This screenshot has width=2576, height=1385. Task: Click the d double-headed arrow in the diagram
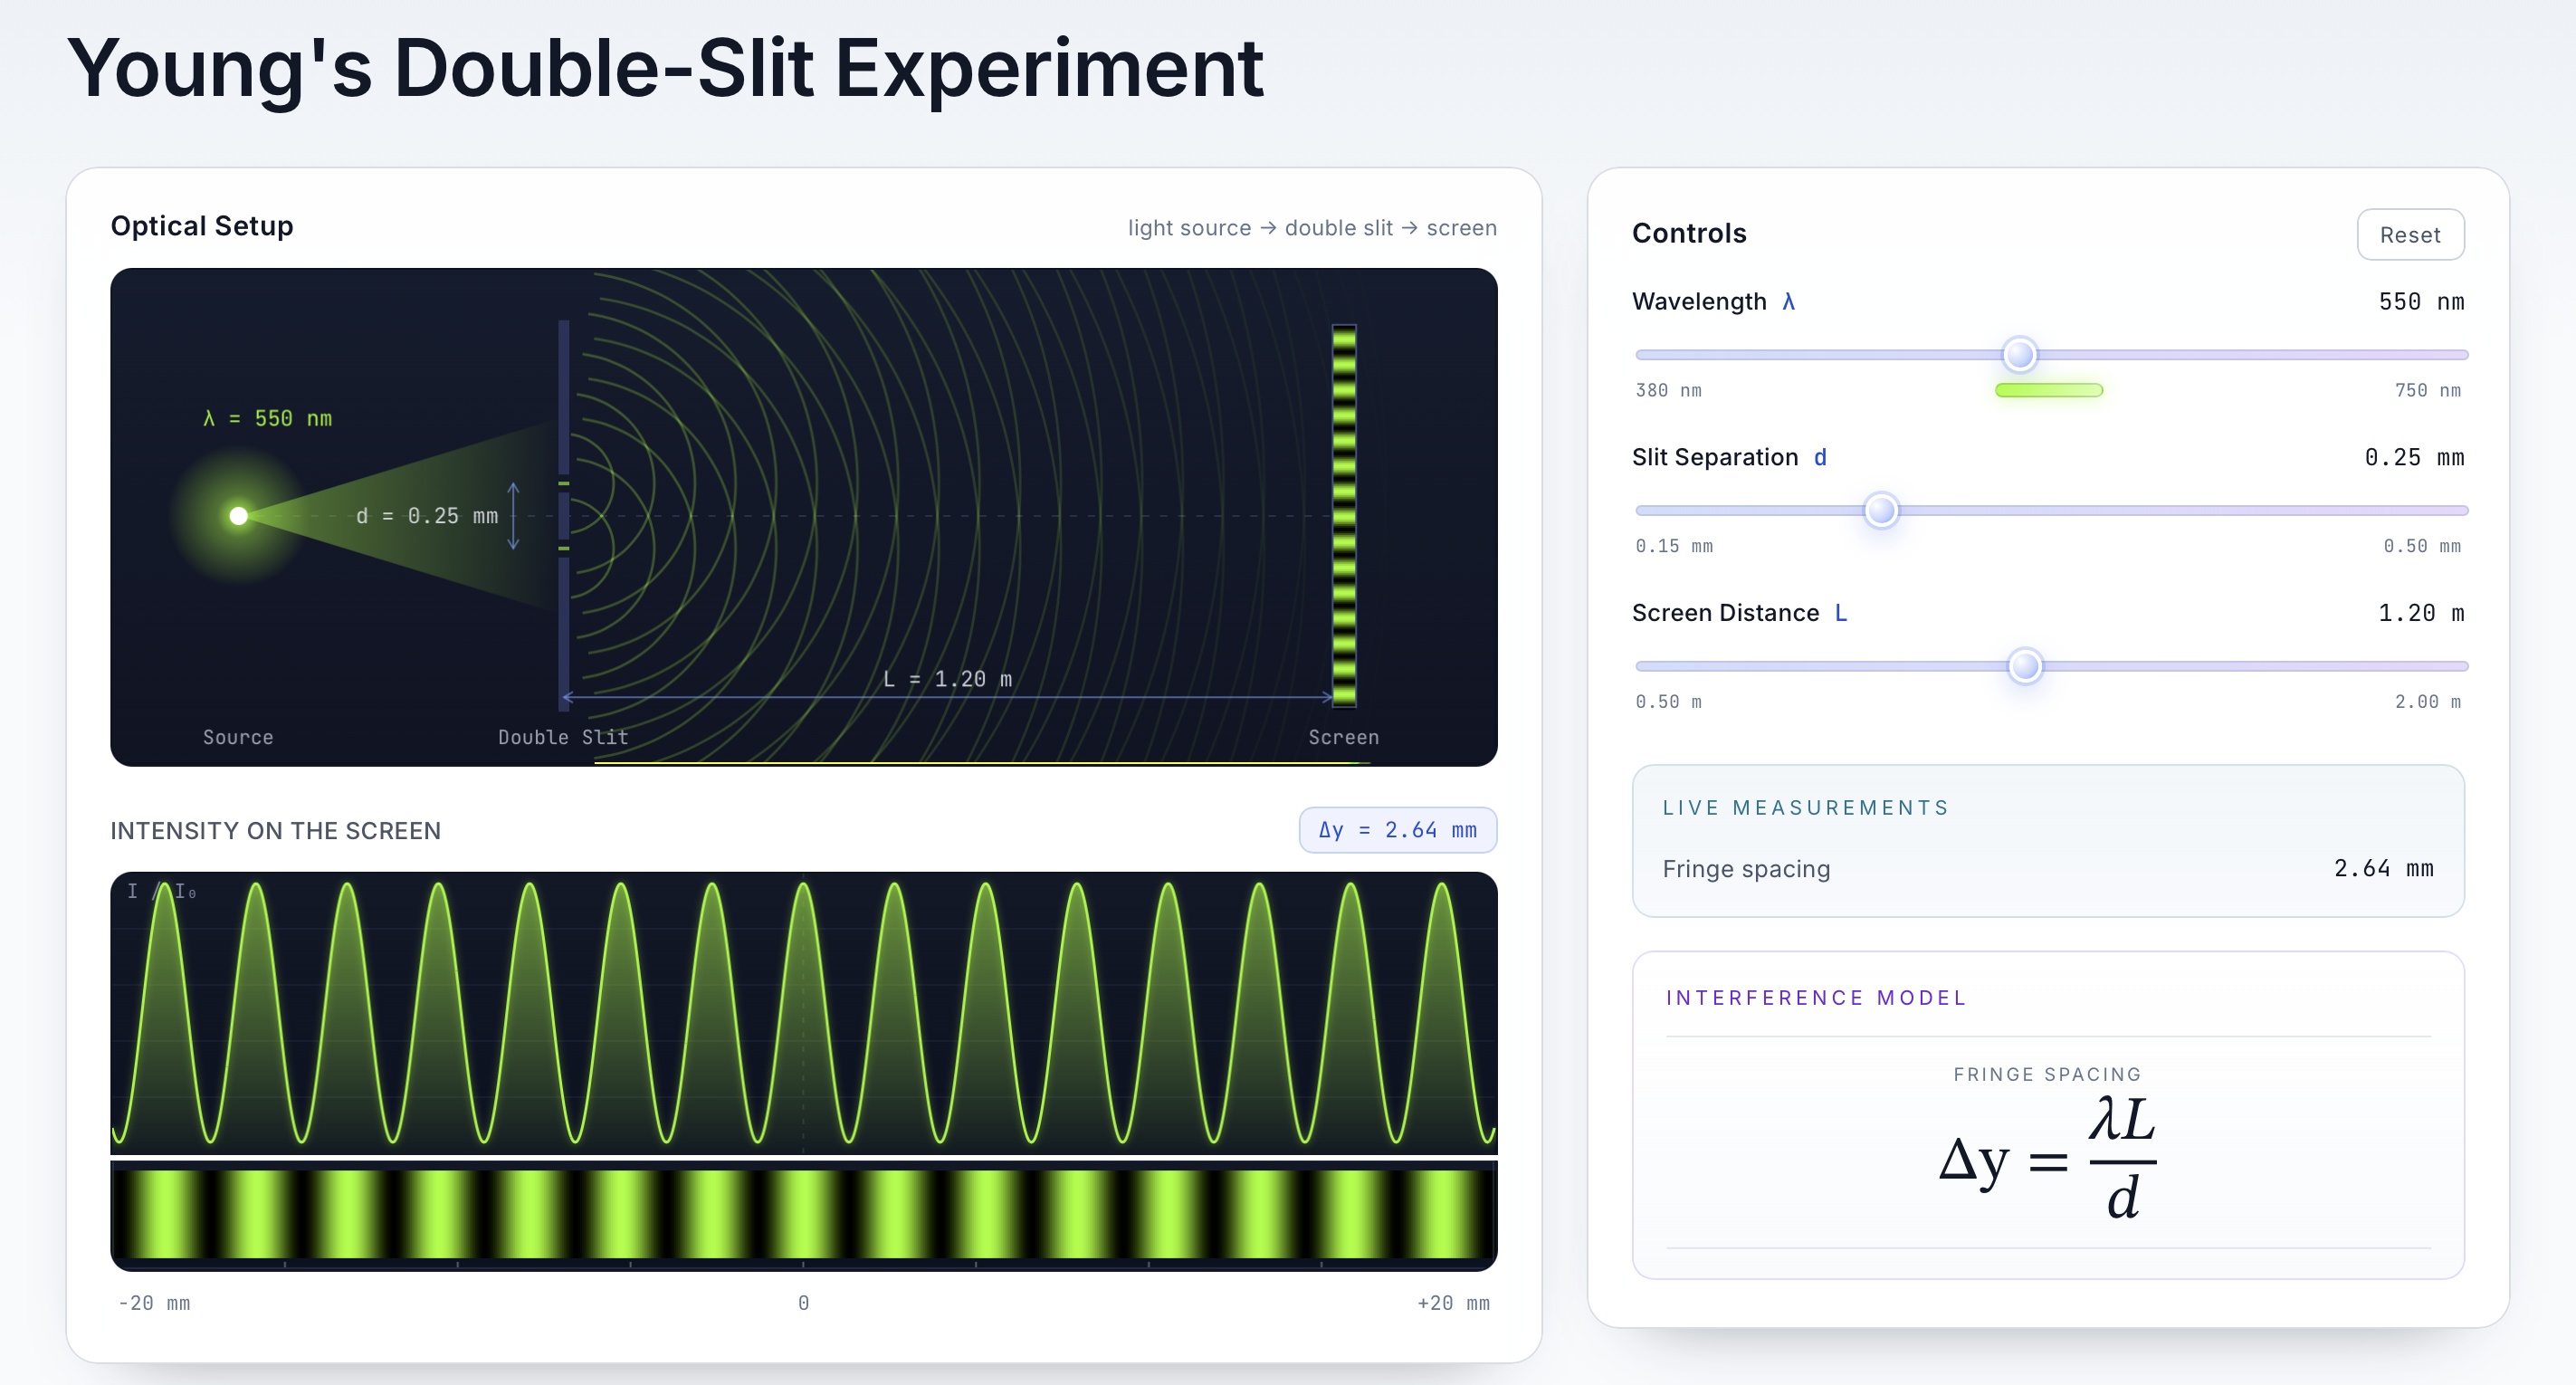point(513,516)
